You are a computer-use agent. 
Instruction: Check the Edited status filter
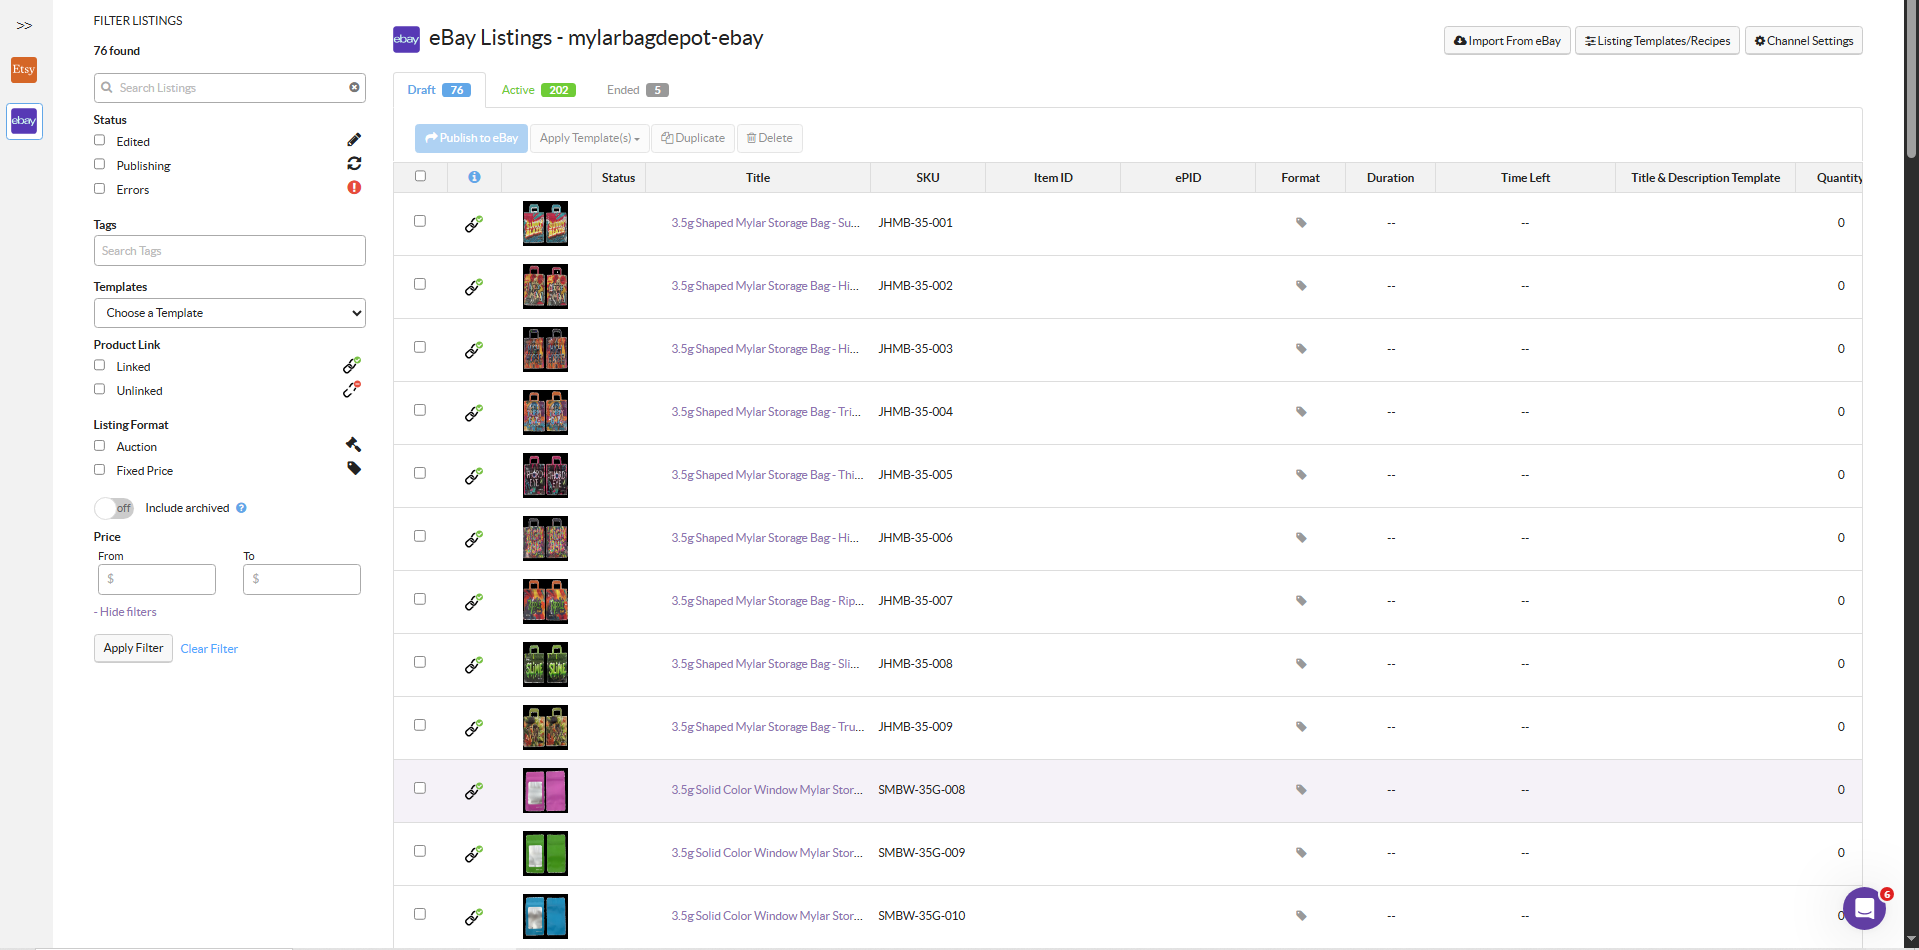(100, 141)
